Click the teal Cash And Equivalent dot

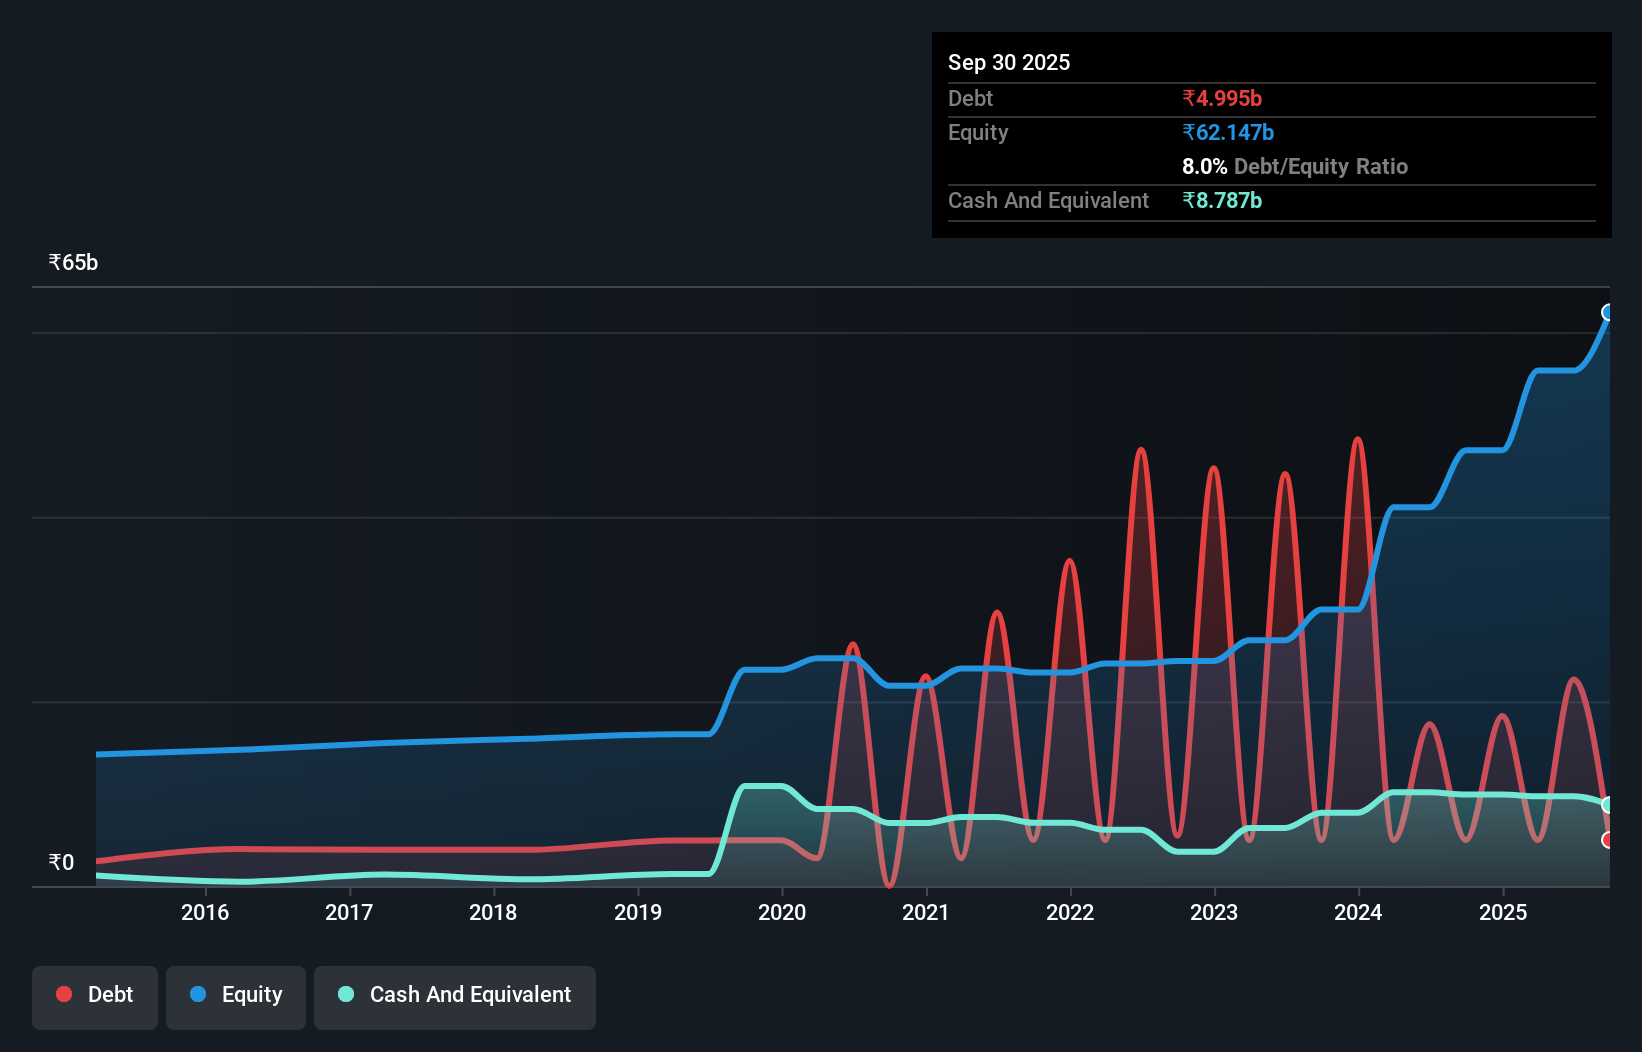click(345, 994)
